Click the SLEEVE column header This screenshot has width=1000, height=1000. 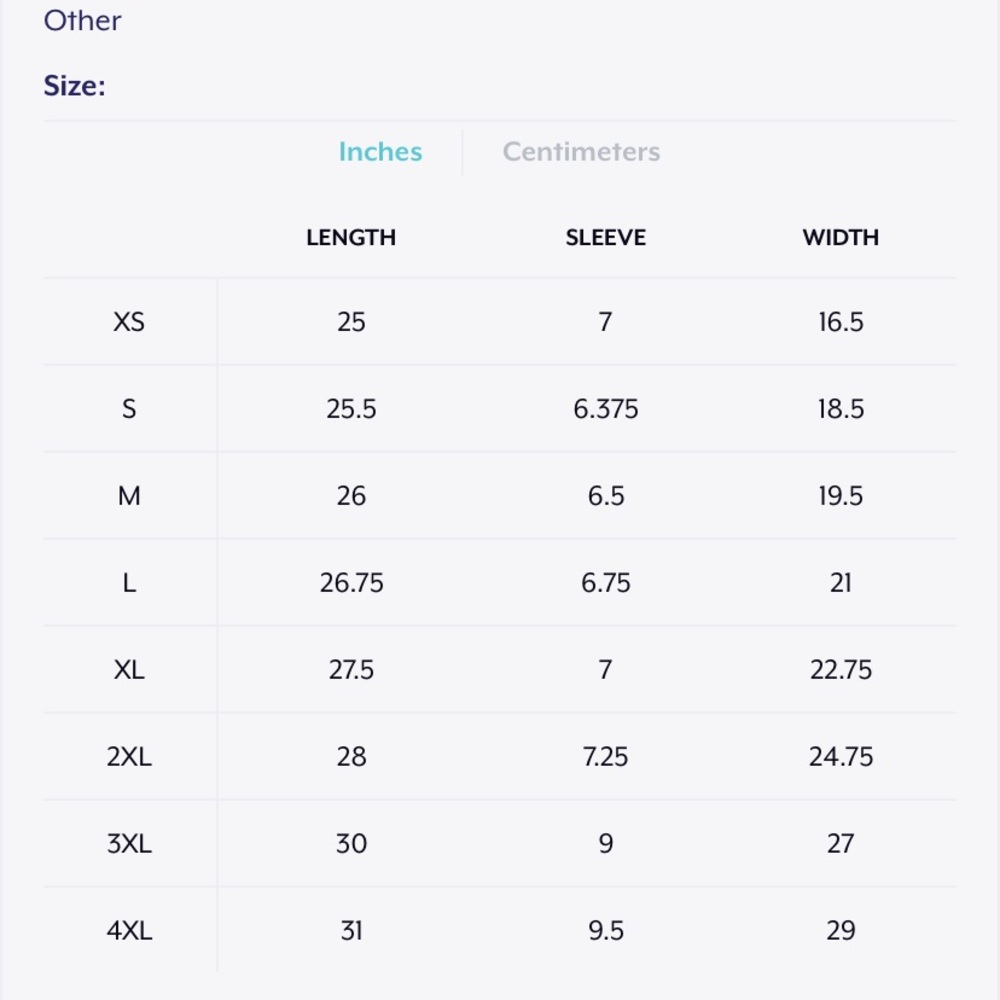point(605,237)
